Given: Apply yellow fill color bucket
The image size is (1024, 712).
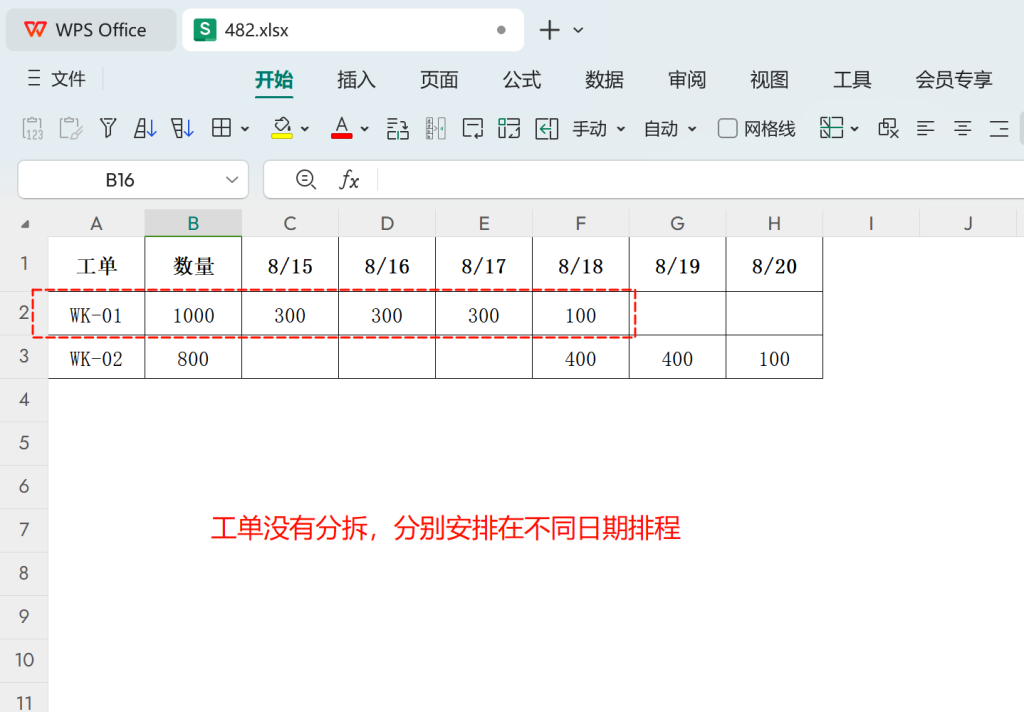Looking at the screenshot, I should pyautogui.click(x=282, y=128).
